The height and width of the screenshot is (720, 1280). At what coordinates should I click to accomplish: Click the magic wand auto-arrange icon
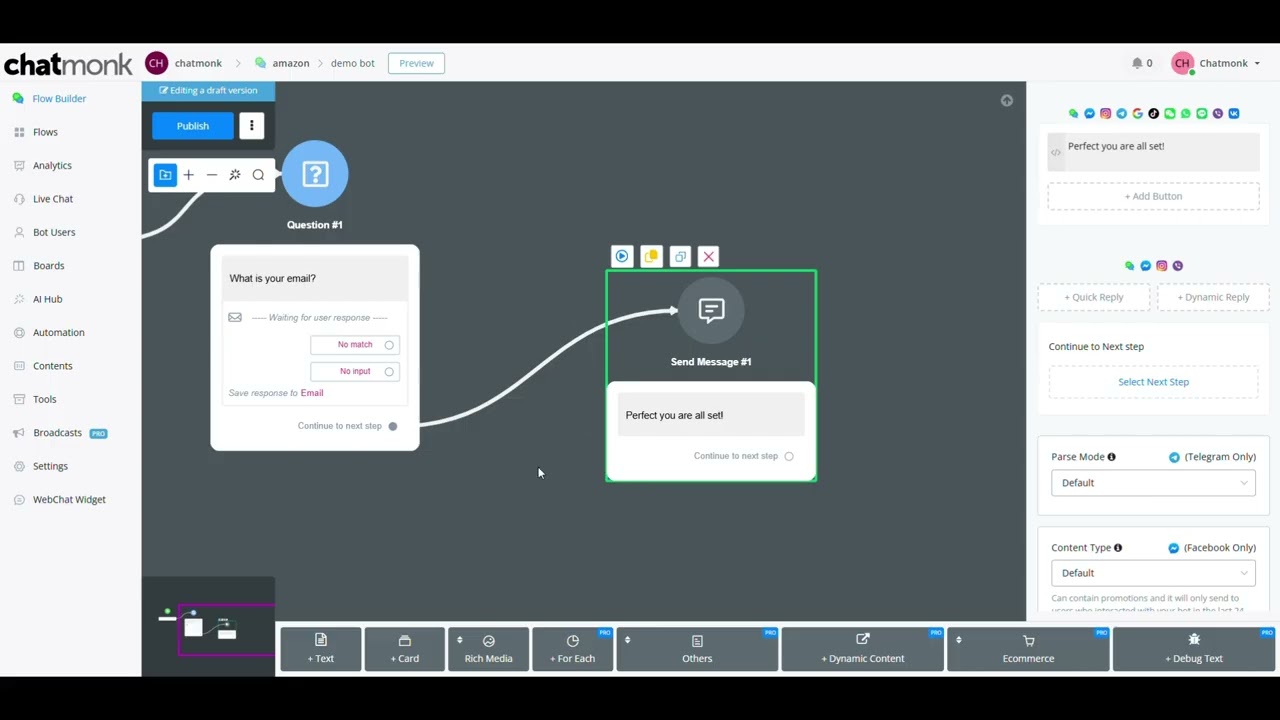click(x=235, y=175)
